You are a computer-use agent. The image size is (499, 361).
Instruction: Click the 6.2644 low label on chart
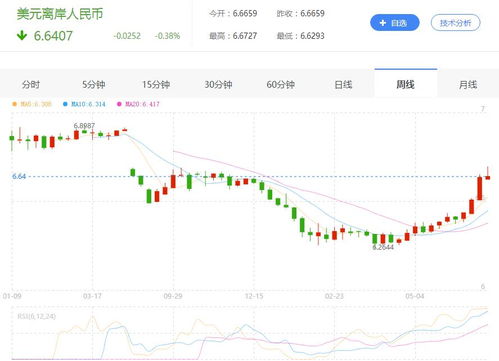pos(383,247)
